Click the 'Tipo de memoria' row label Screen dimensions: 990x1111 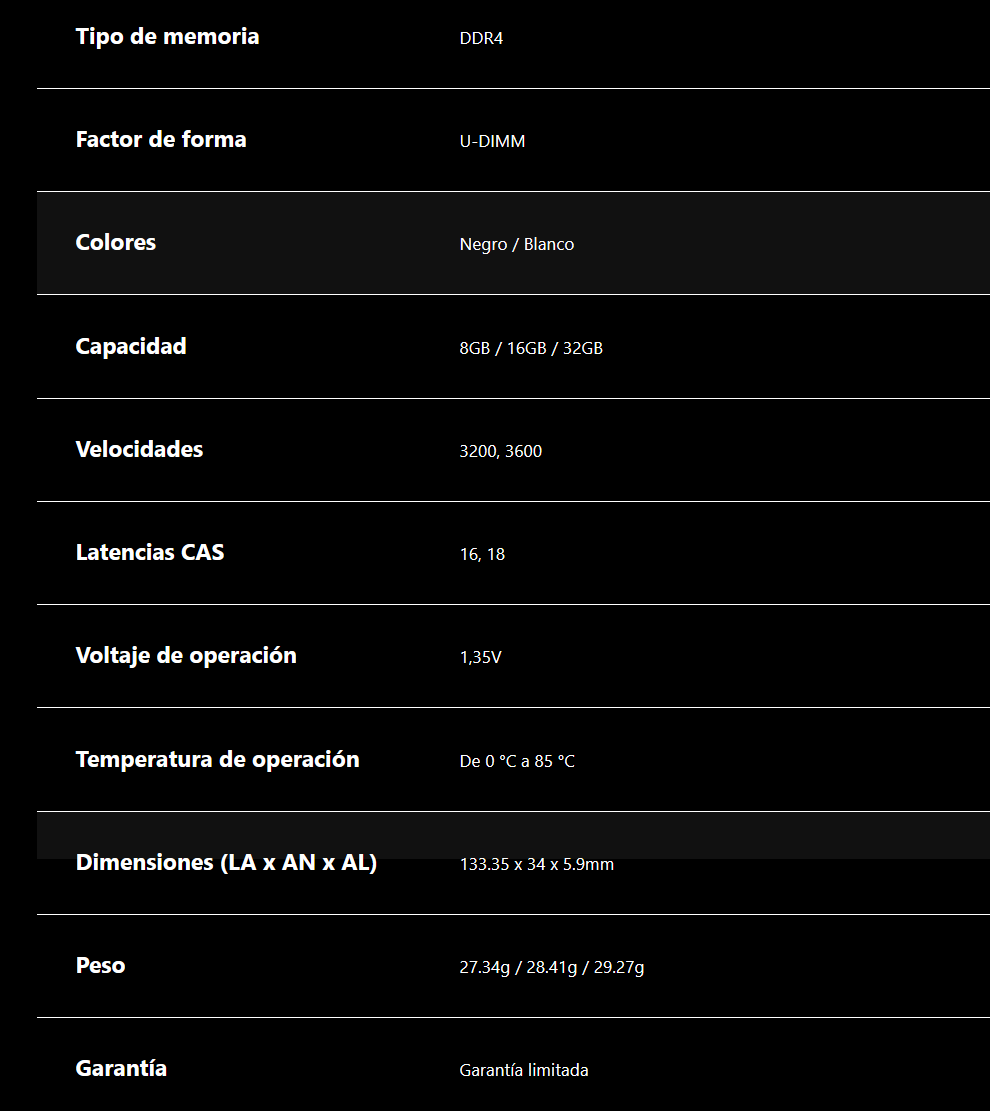(167, 37)
